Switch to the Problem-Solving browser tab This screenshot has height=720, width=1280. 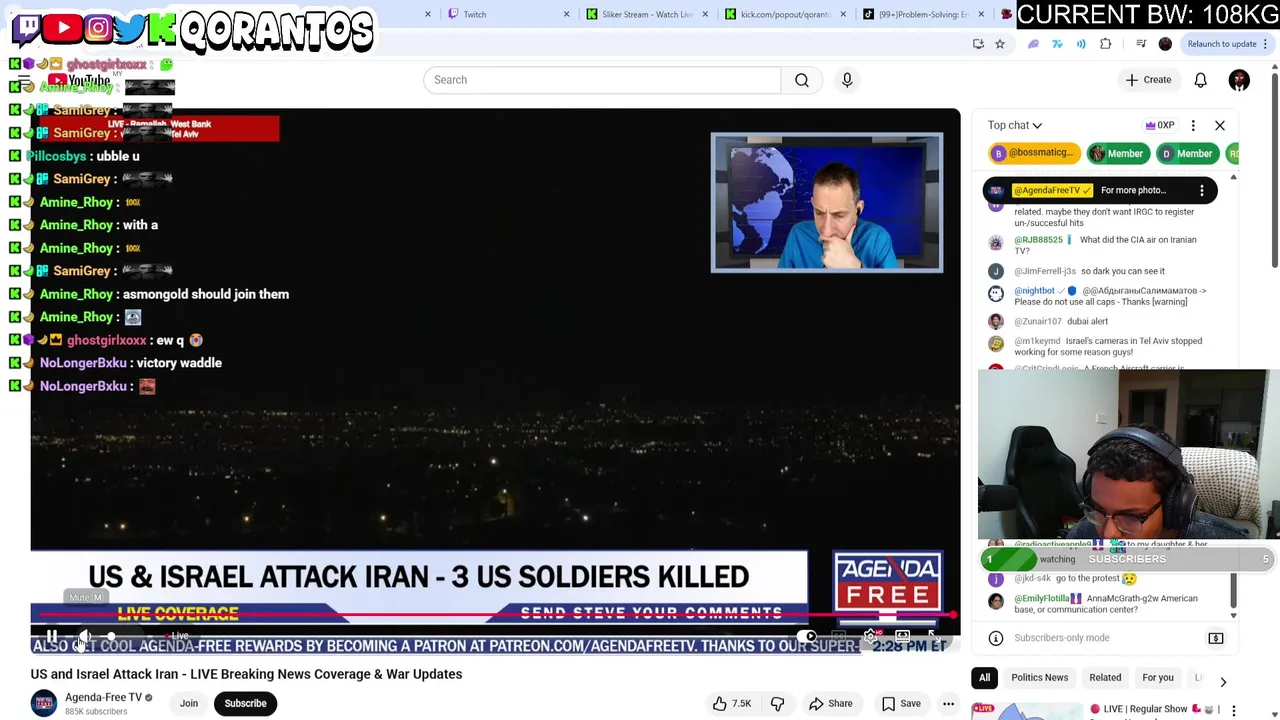(x=923, y=14)
